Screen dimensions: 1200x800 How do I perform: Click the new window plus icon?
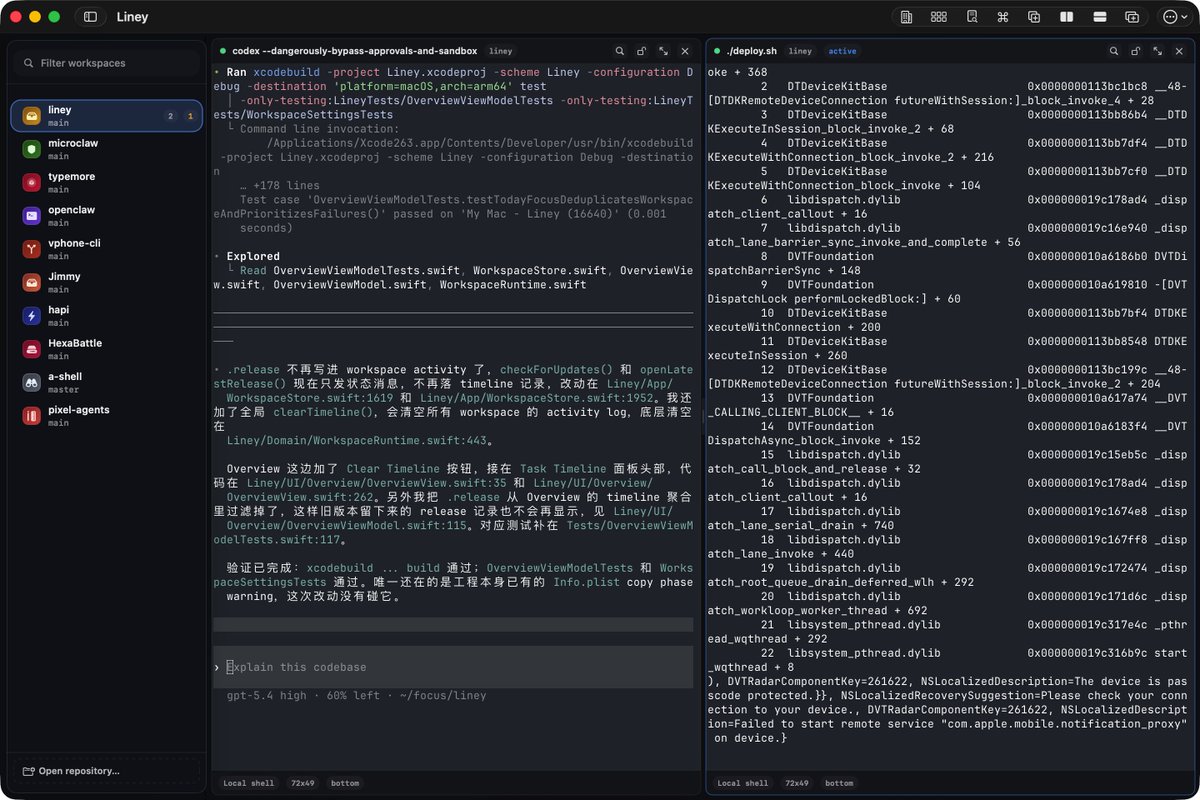(1132, 17)
